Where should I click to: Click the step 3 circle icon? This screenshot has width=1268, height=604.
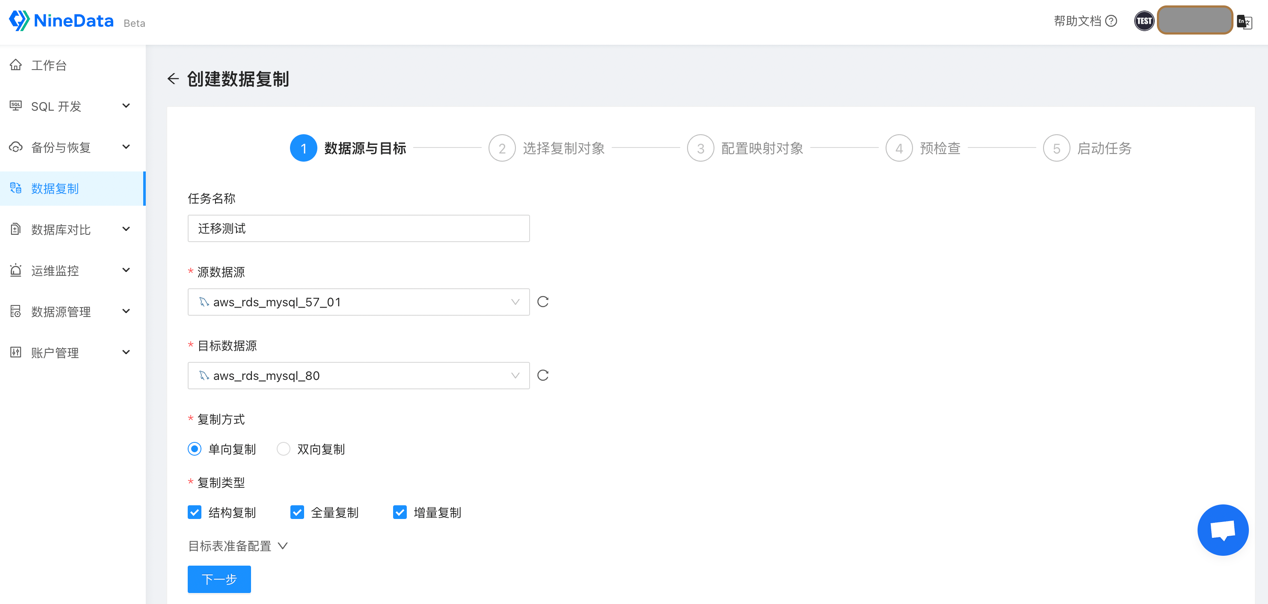pyautogui.click(x=700, y=148)
